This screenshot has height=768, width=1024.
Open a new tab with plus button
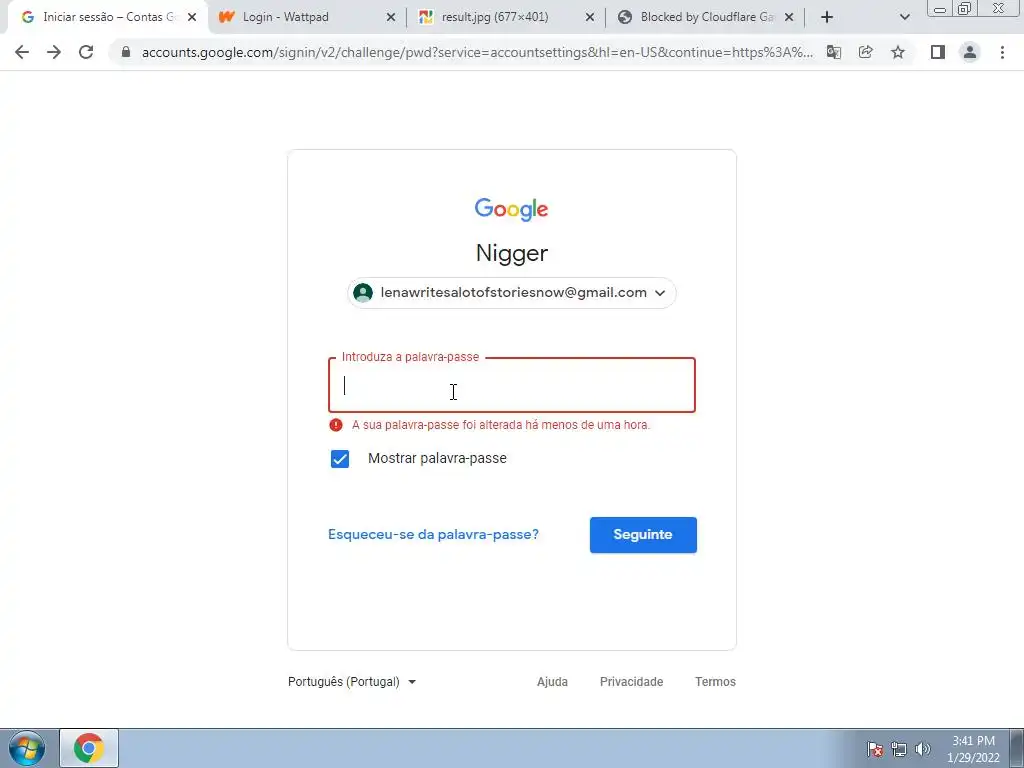(x=827, y=18)
